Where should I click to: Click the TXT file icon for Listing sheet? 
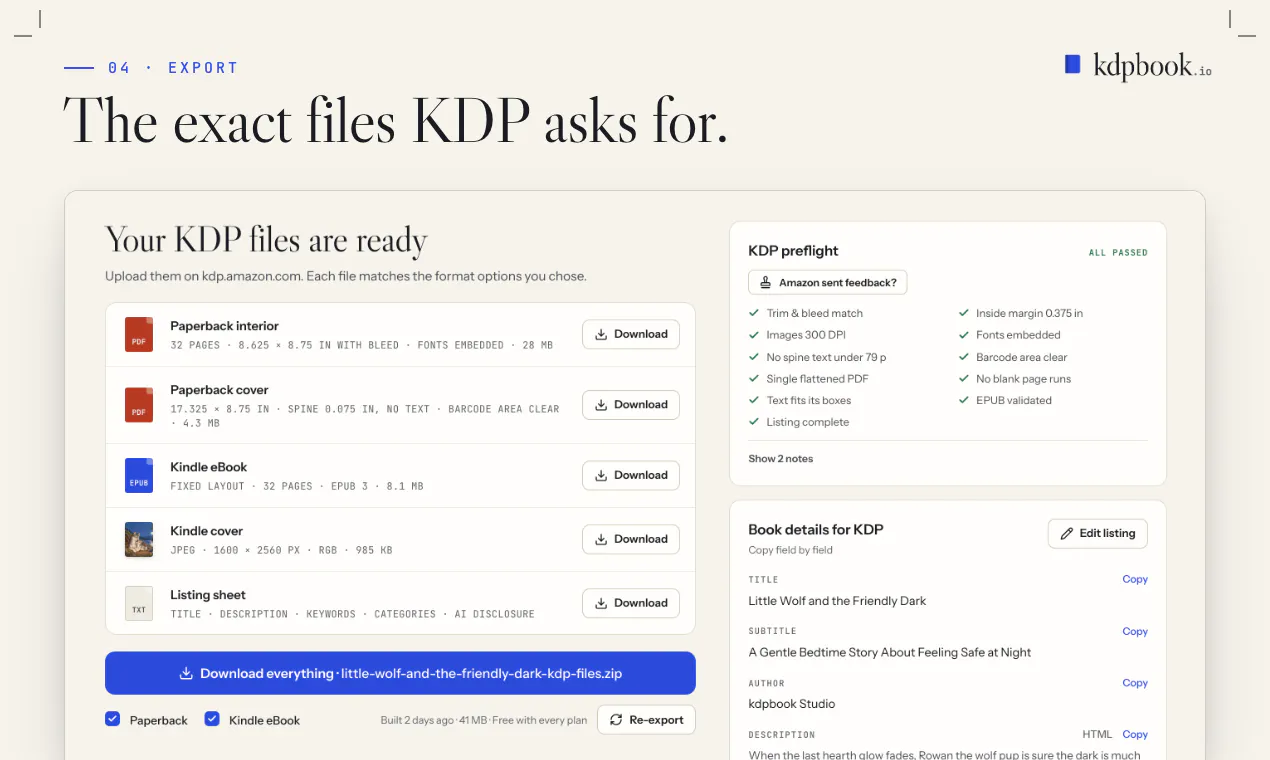[x=139, y=603]
